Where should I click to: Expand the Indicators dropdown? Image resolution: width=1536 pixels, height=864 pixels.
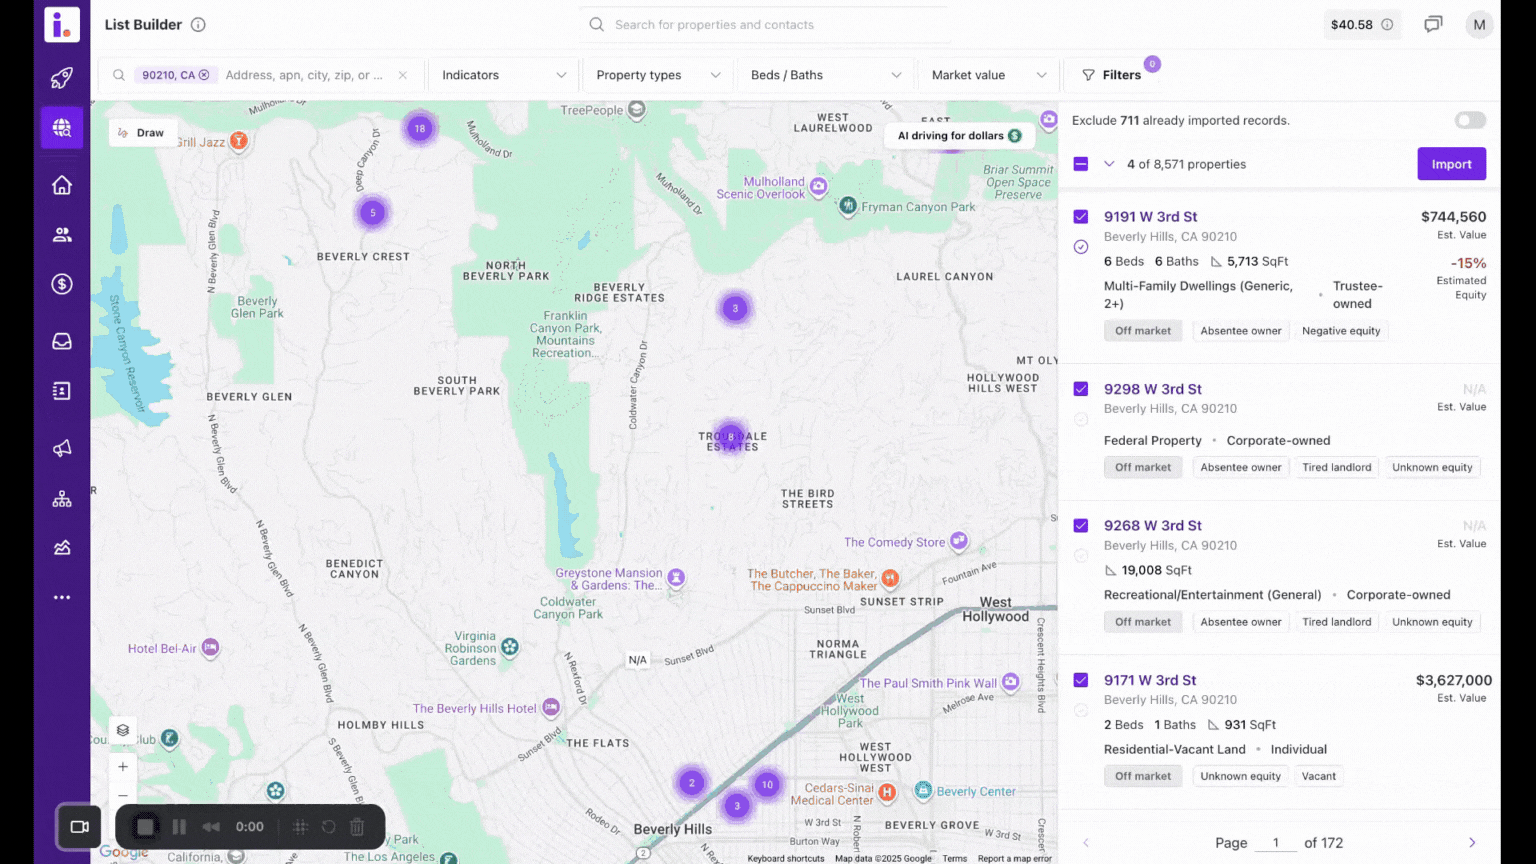point(503,75)
